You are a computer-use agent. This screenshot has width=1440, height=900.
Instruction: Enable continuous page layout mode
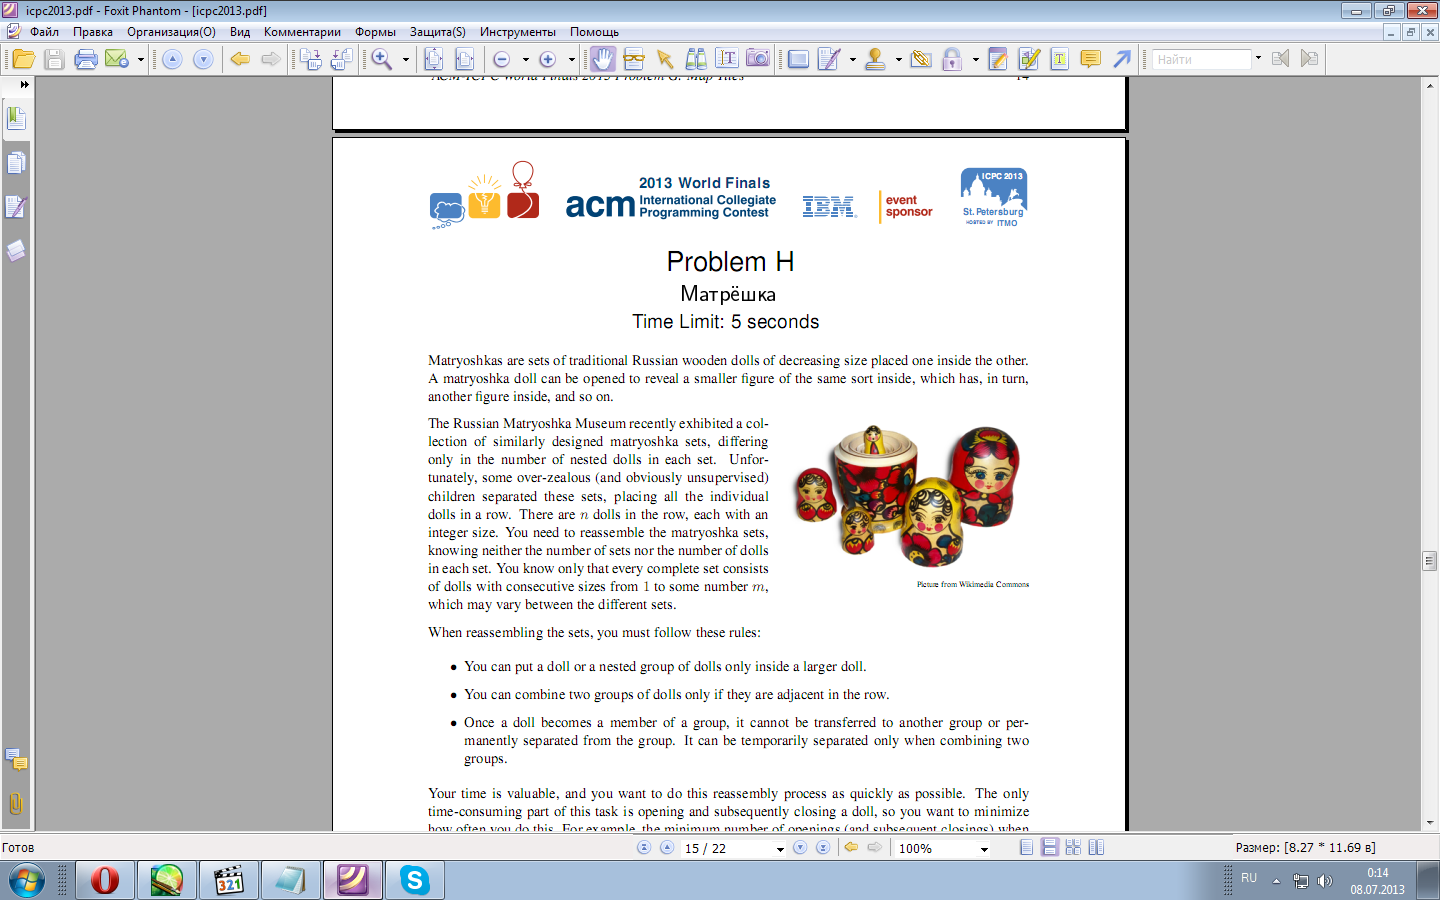click(1050, 847)
